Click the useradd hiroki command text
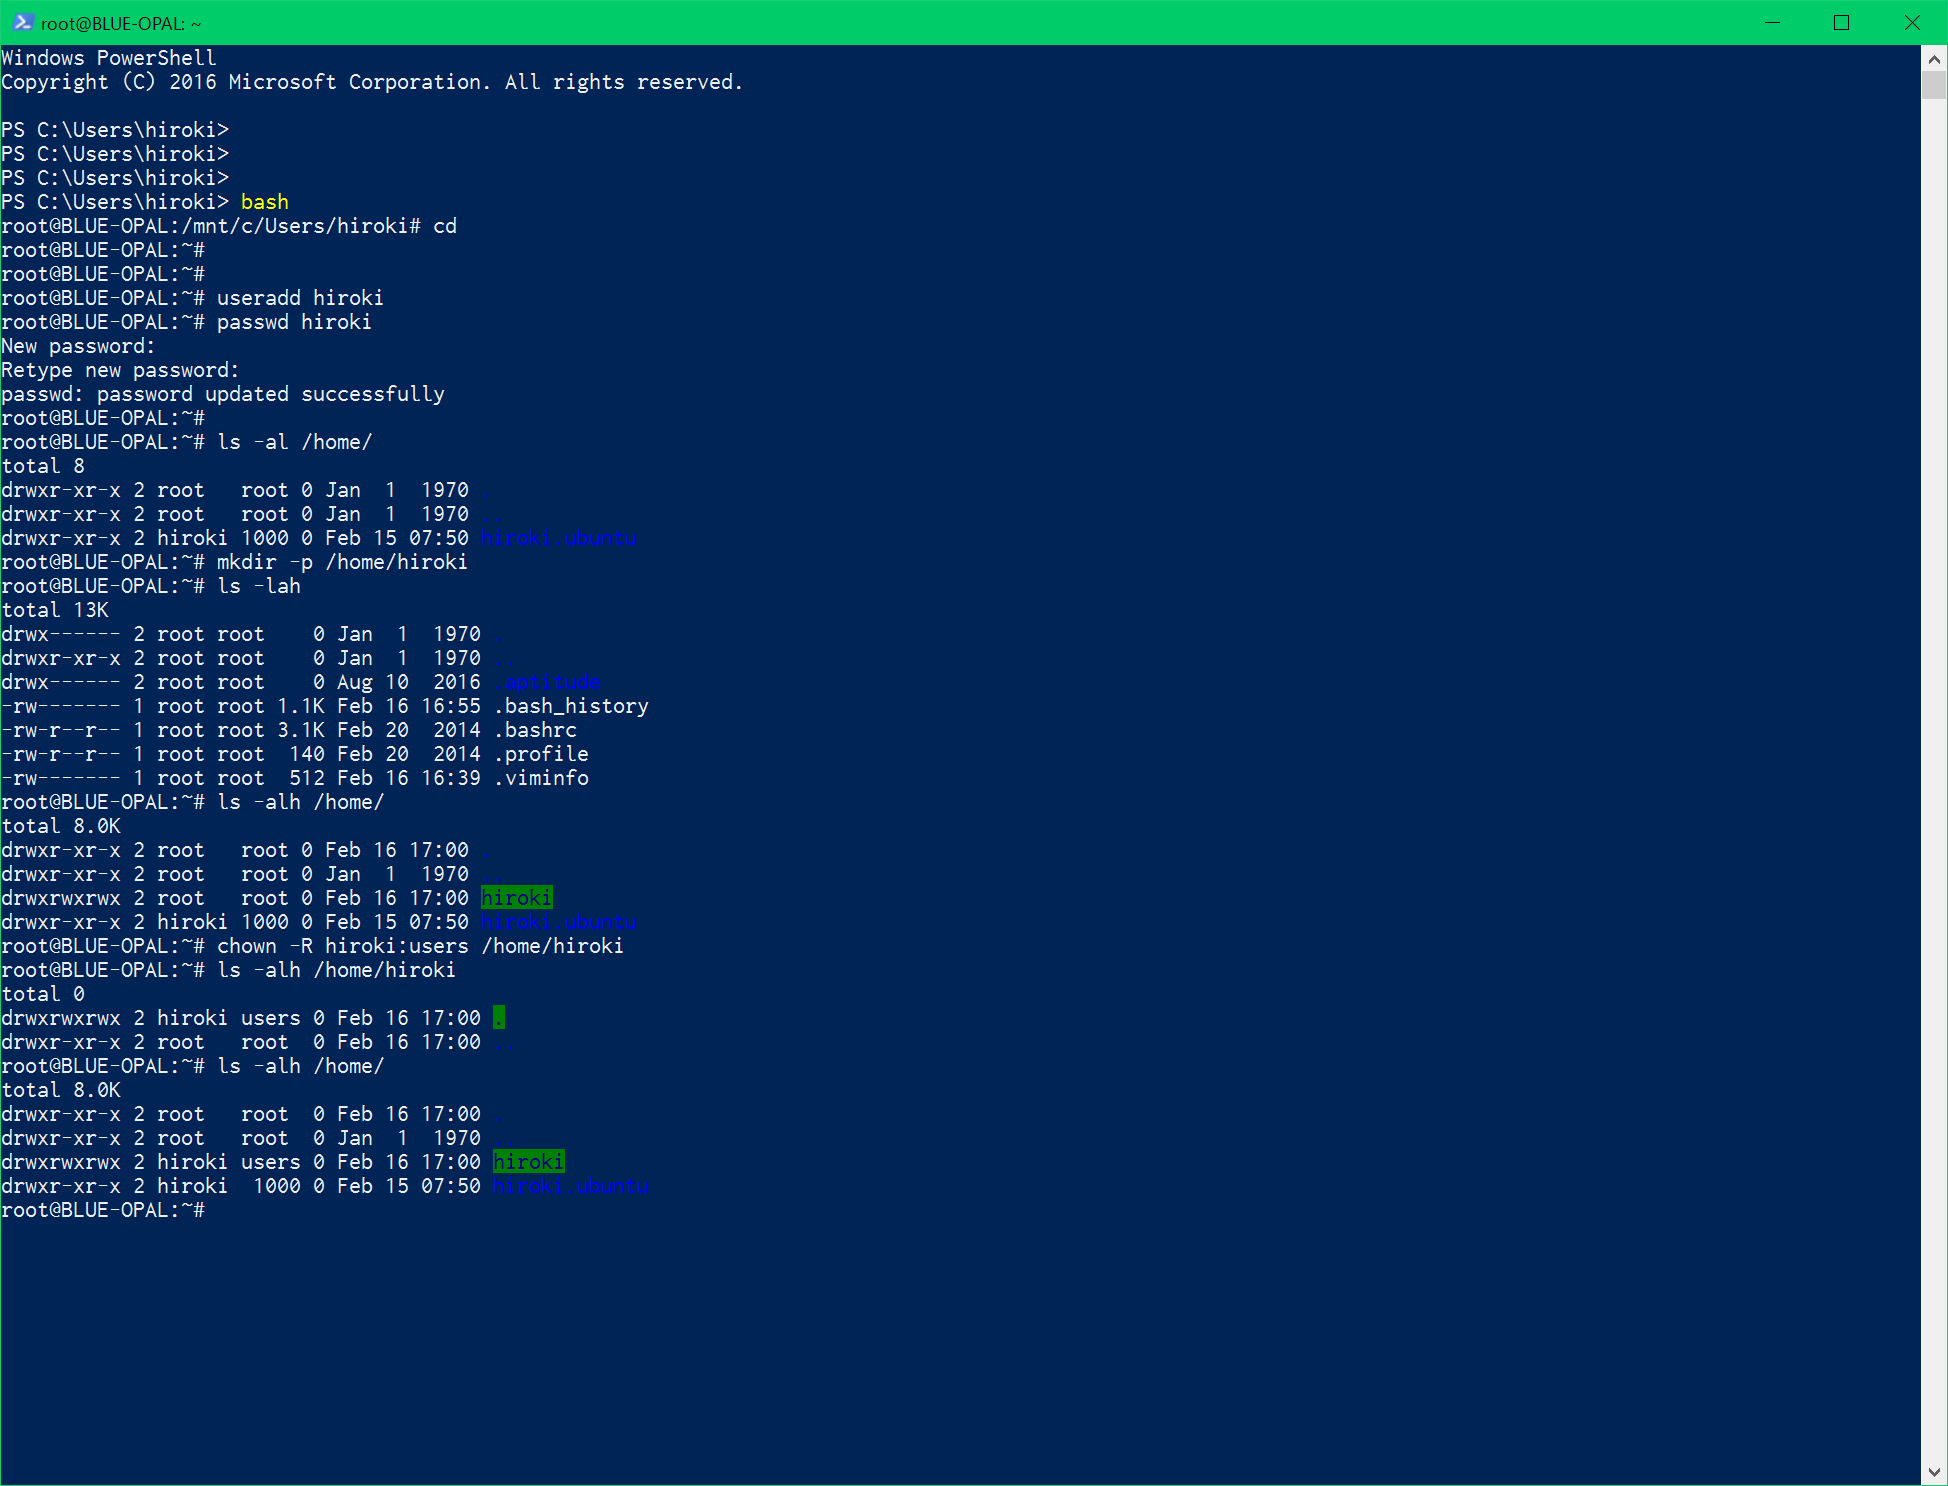 pos(300,298)
